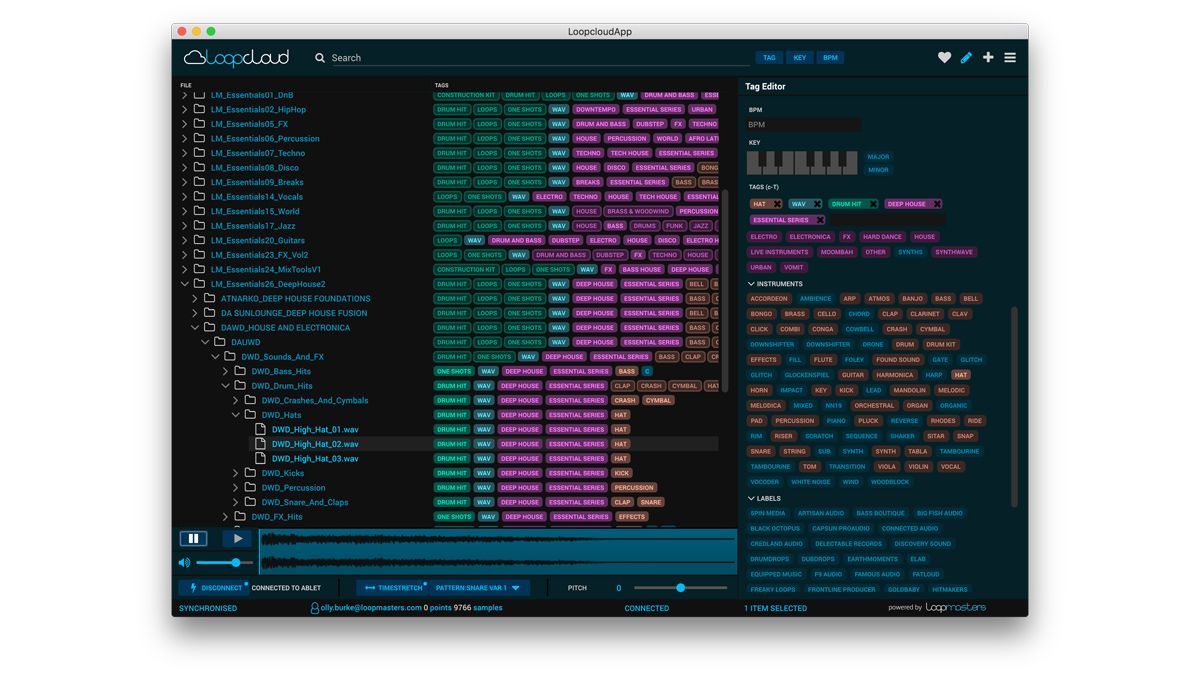Toggle the AMBIENCE instrument tag
This screenshot has height=675, width=1200.
click(x=815, y=298)
